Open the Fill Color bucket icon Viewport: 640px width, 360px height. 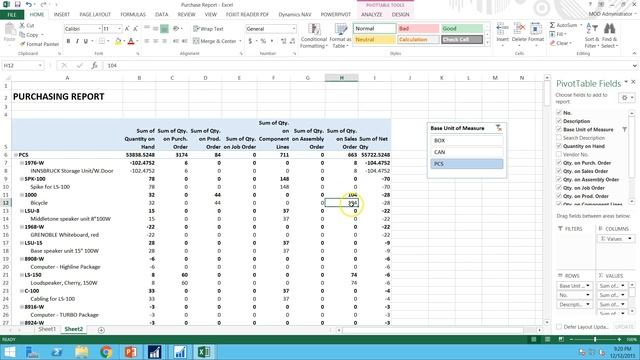point(118,41)
